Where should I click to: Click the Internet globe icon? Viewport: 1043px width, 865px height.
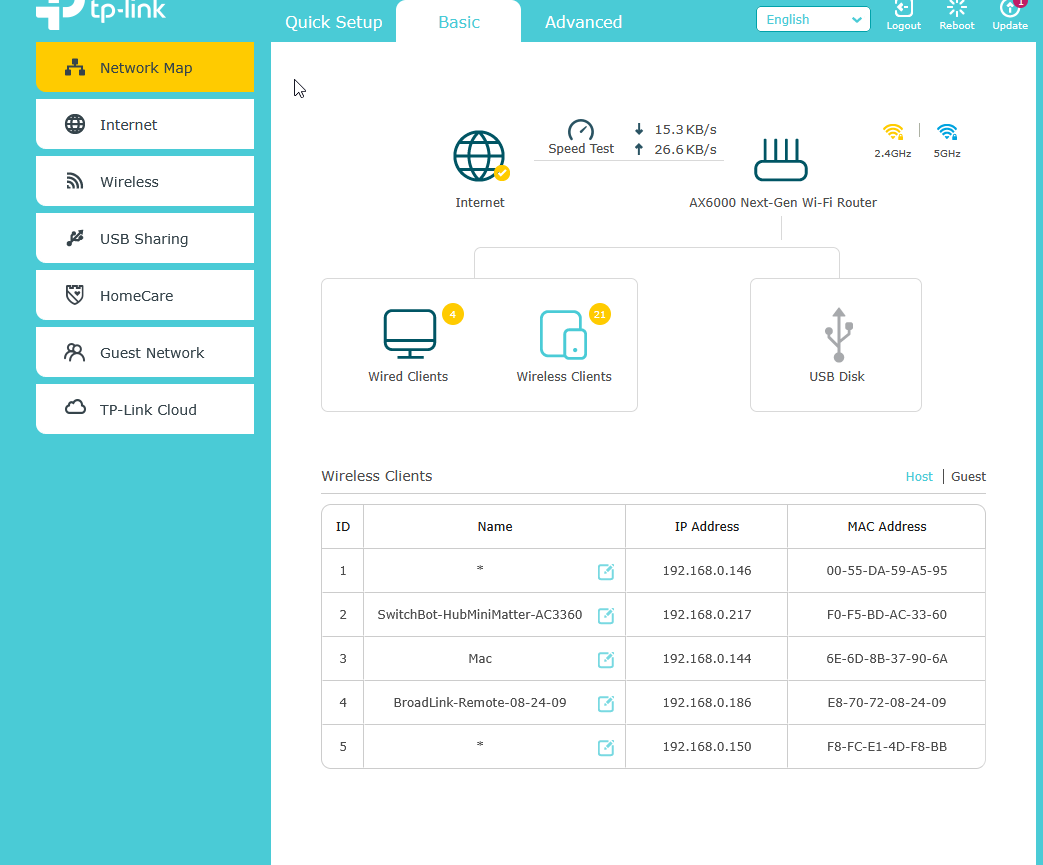pos(480,157)
